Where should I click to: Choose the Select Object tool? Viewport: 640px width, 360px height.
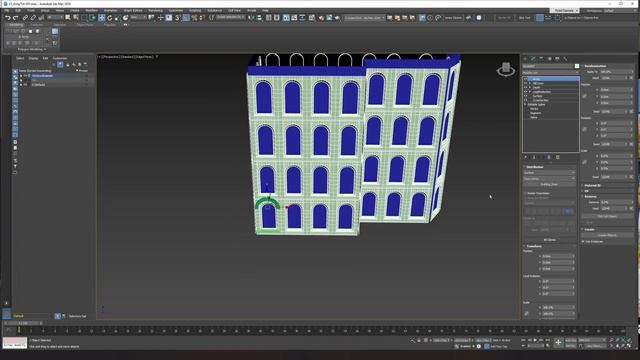(68, 18)
